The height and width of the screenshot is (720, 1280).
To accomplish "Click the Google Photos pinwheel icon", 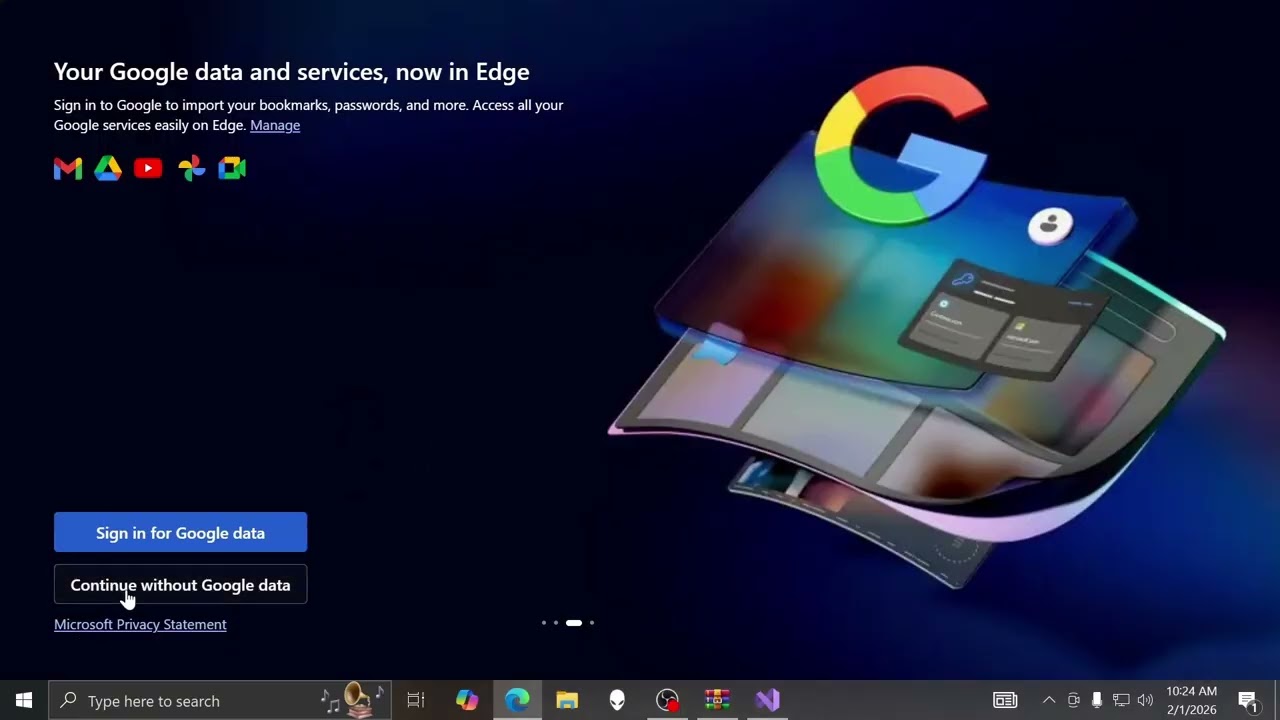I will point(191,169).
